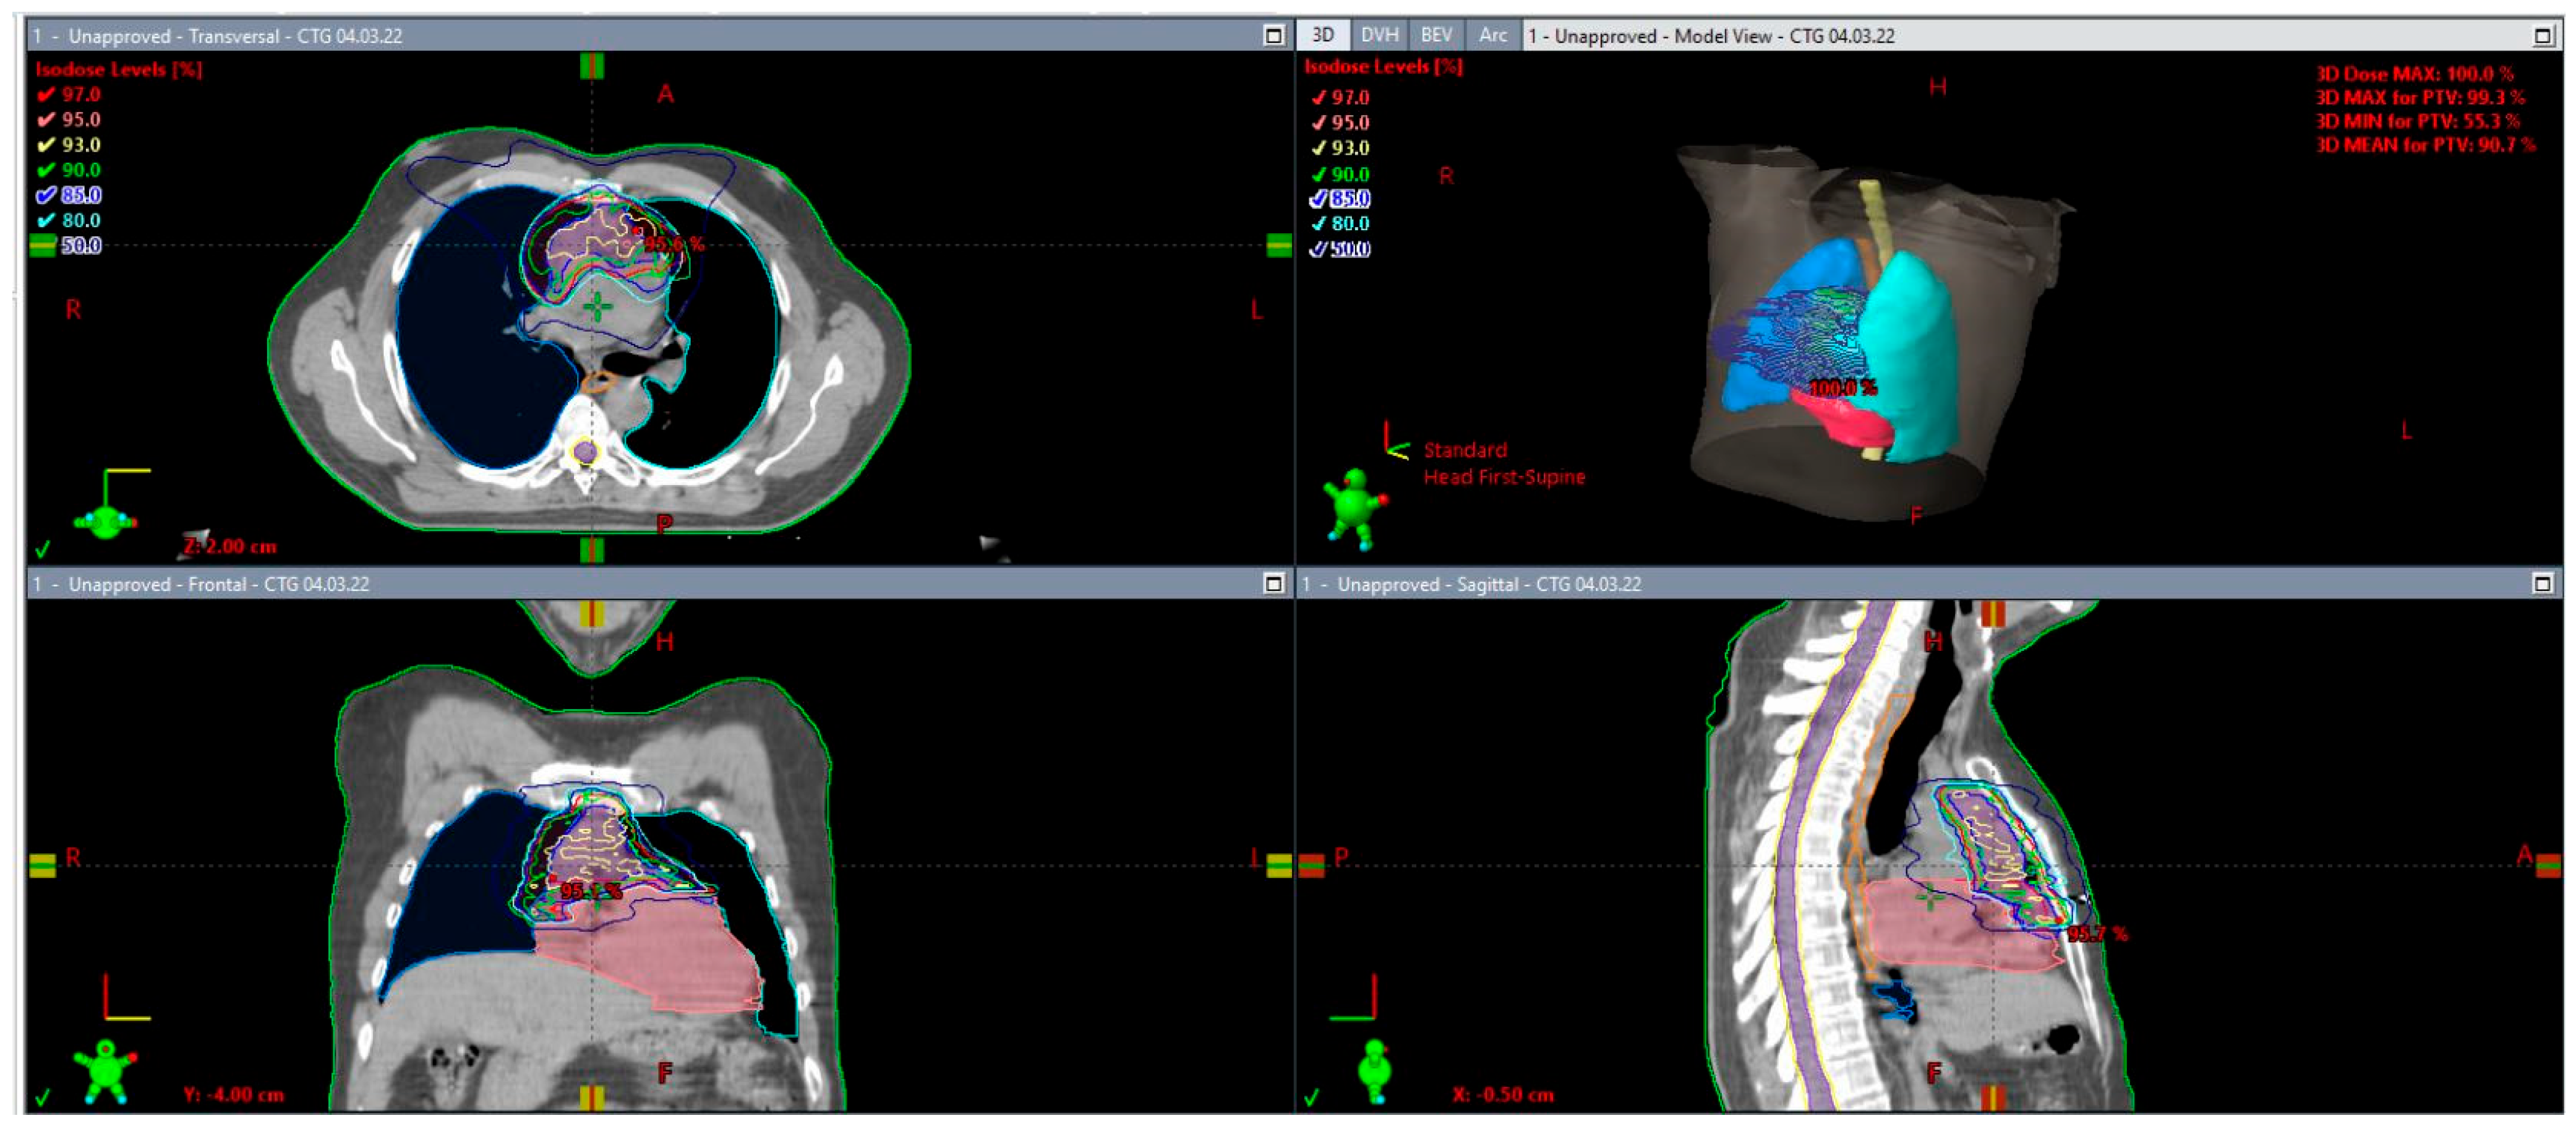This screenshot has height=1126, width=2576.
Task: Click the yellow plane slider handle left of the Frontal view
Action: (42, 865)
